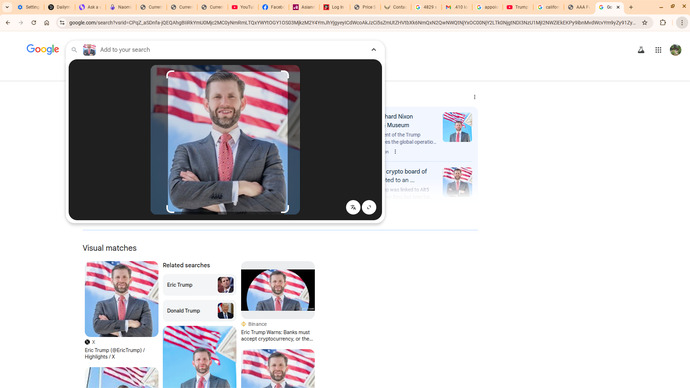The image size is (690, 388).
Task: Switch to the califor Google tab
Action: (548, 7)
